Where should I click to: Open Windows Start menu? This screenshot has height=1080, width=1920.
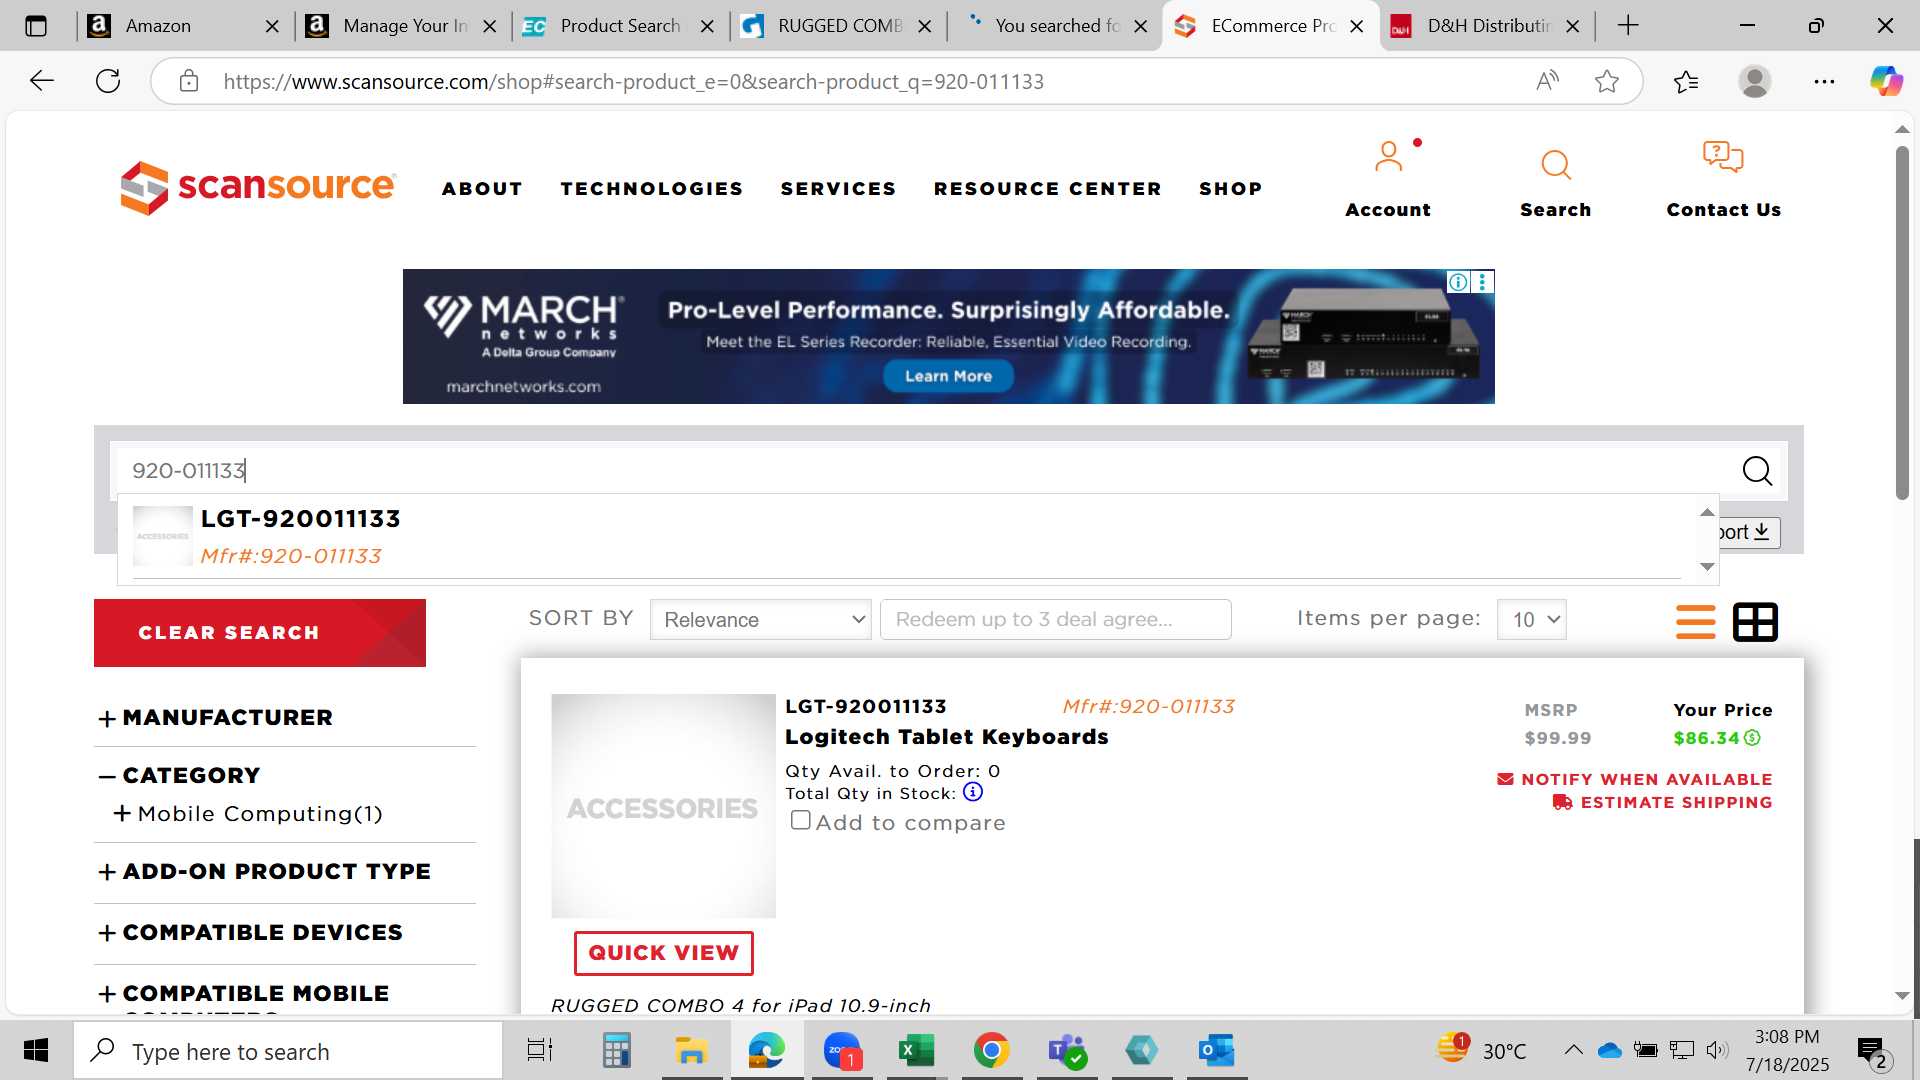coord(36,1050)
